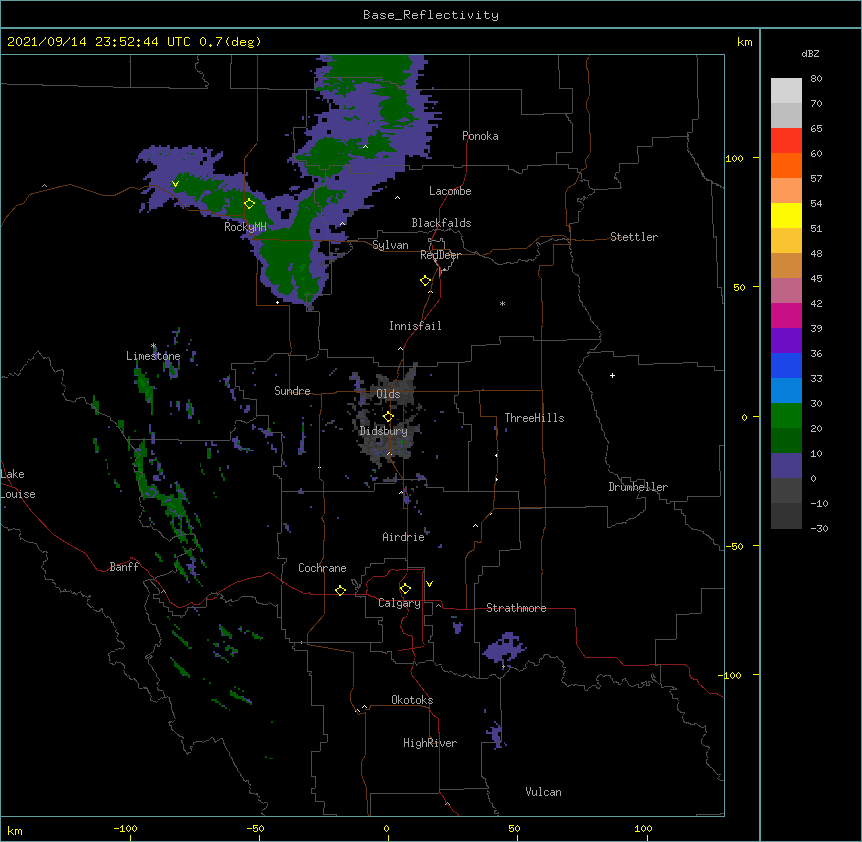Click the Base_Reflectivity title text
The height and width of the screenshot is (842, 862).
(431, 15)
